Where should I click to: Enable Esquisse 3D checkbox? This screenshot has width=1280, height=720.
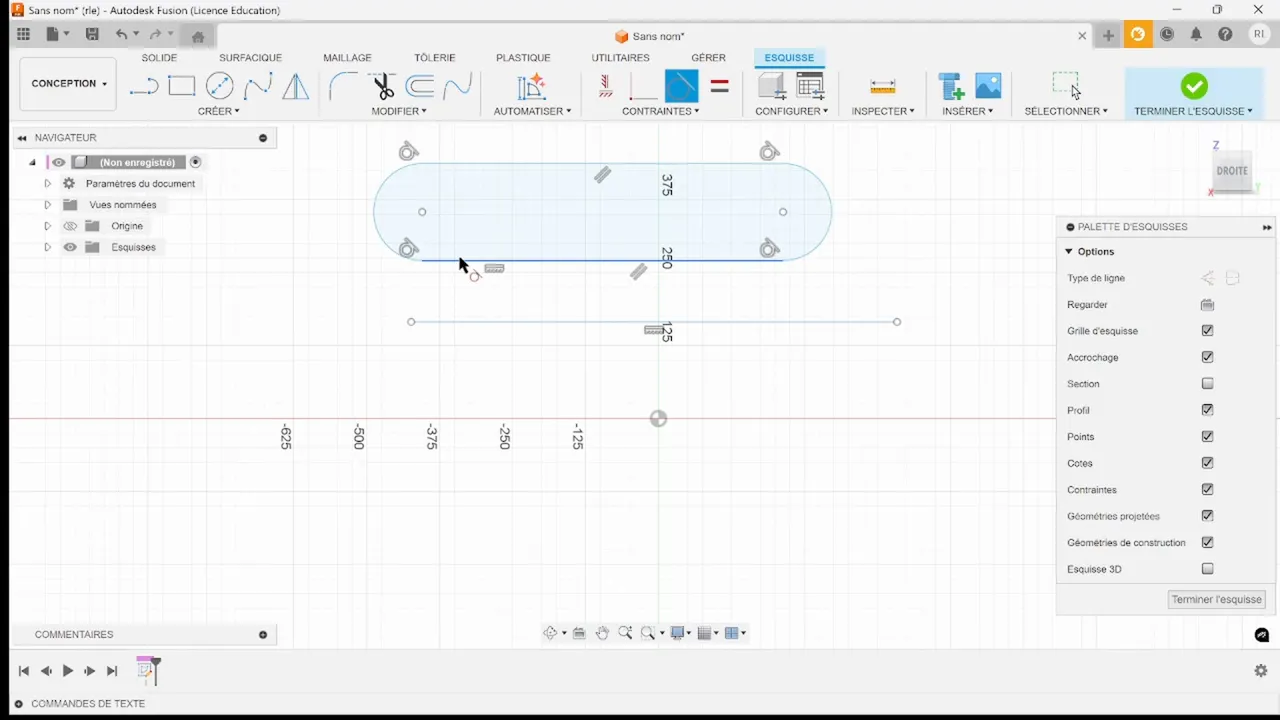click(x=1207, y=569)
